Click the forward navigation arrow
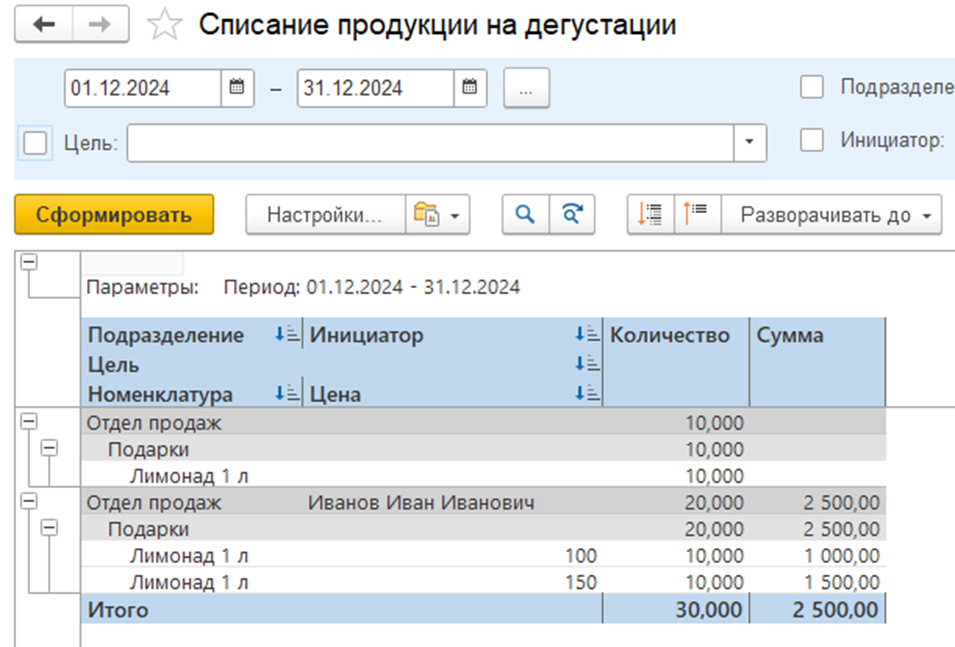955x647 pixels. tap(98, 25)
